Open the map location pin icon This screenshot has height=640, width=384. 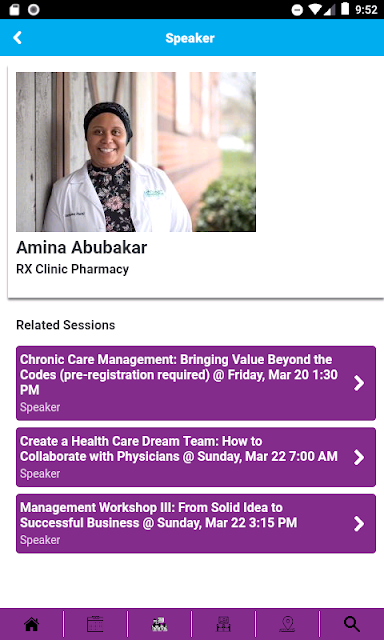(287, 624)
